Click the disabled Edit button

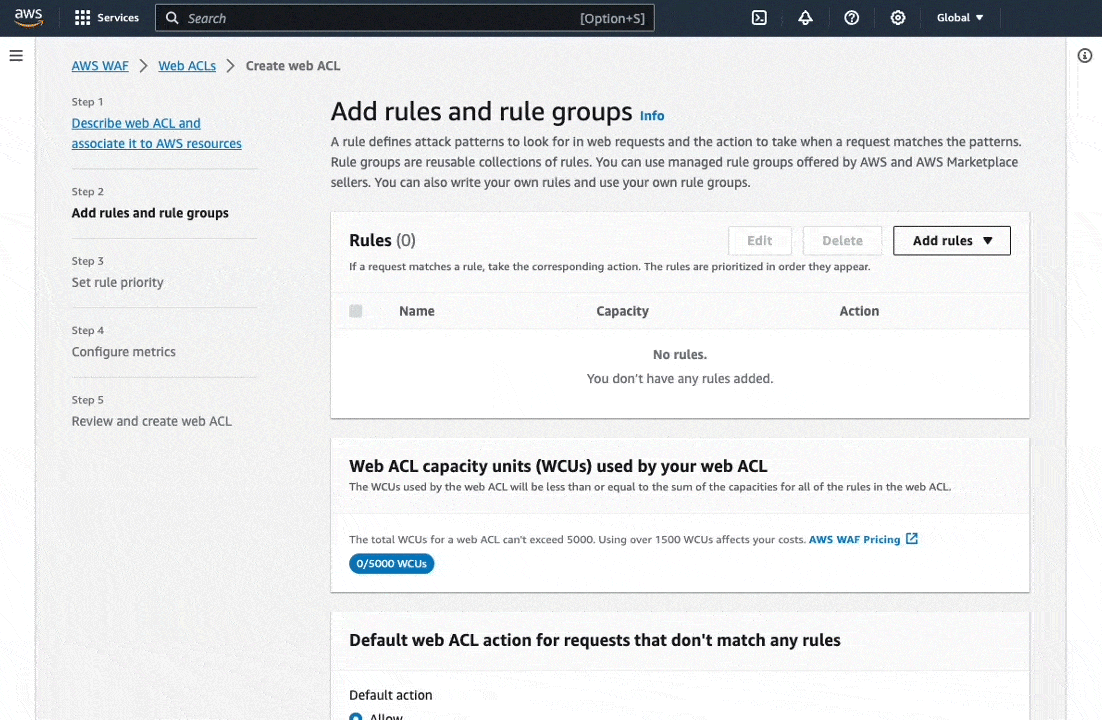pos(760,240)
